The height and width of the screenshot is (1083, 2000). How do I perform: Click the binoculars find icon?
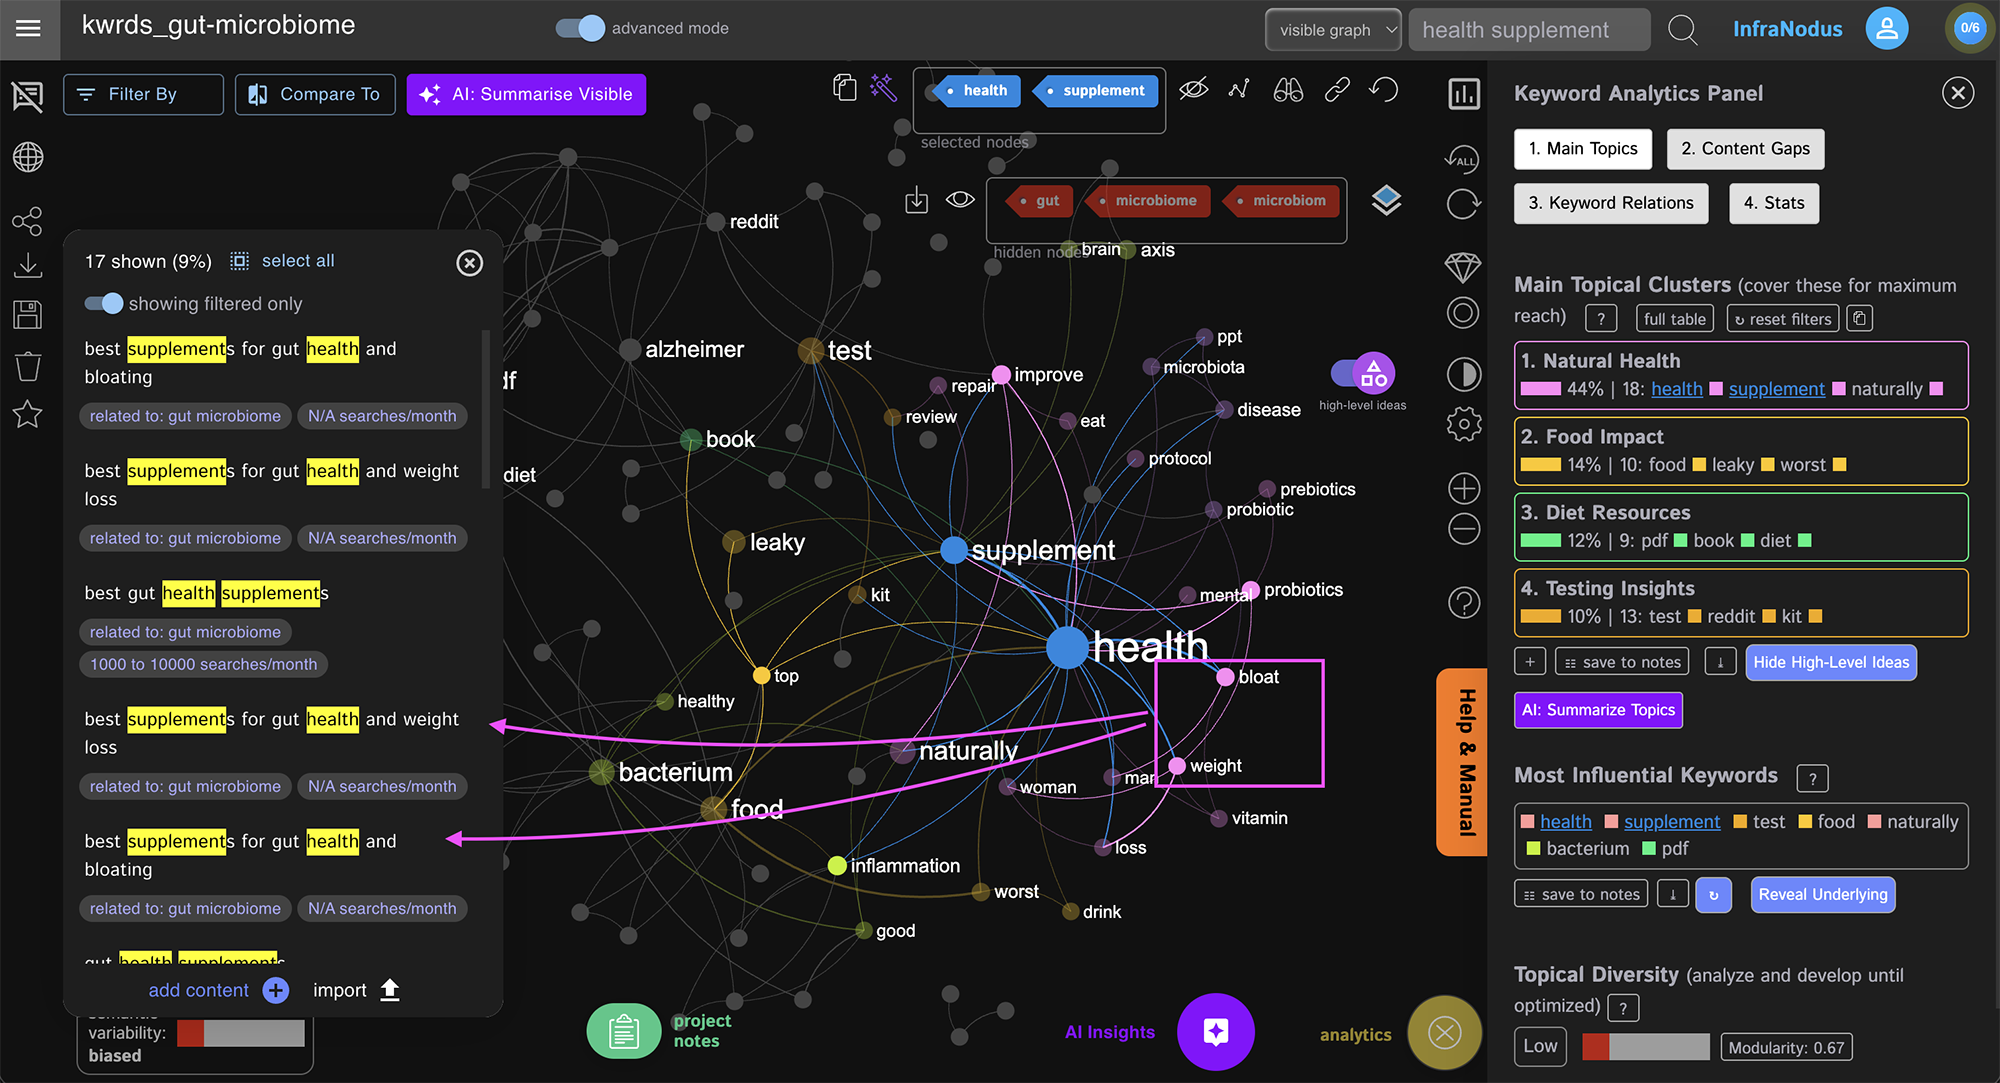tap(1288, 90)
